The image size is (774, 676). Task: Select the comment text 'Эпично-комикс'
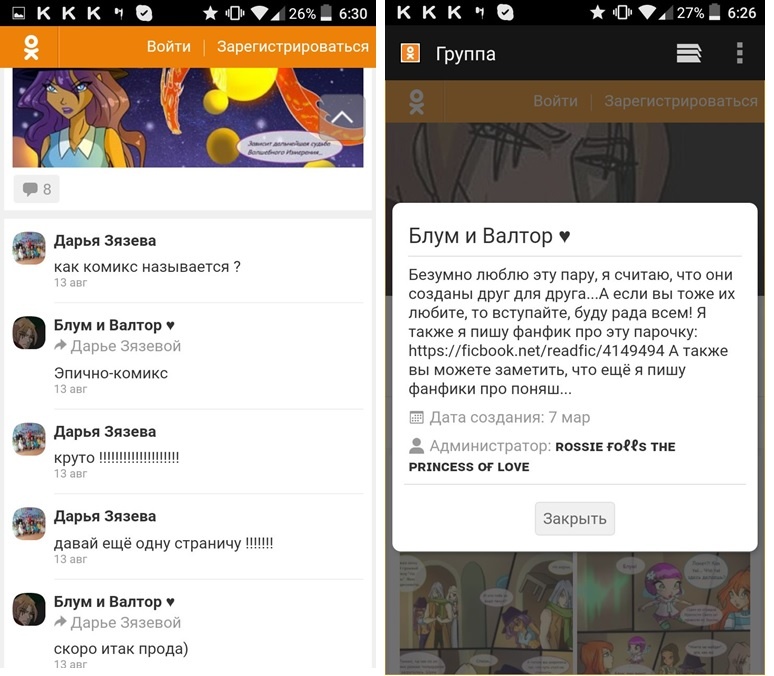click(111, 373)
